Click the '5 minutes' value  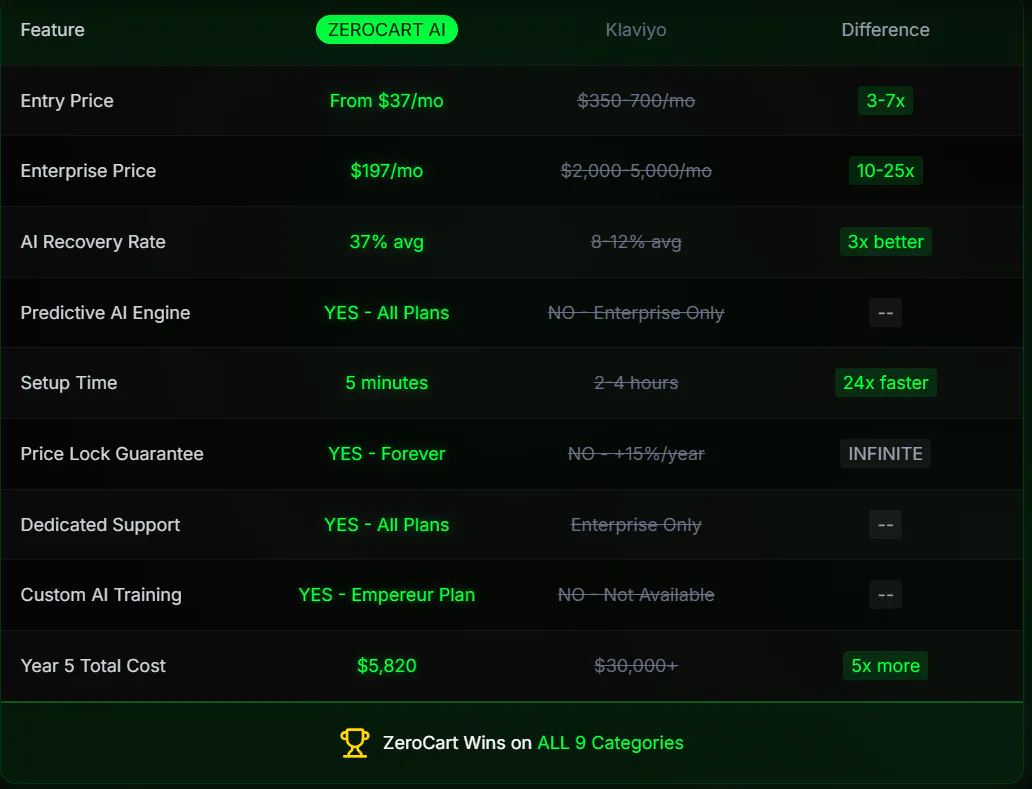(387, 382)
